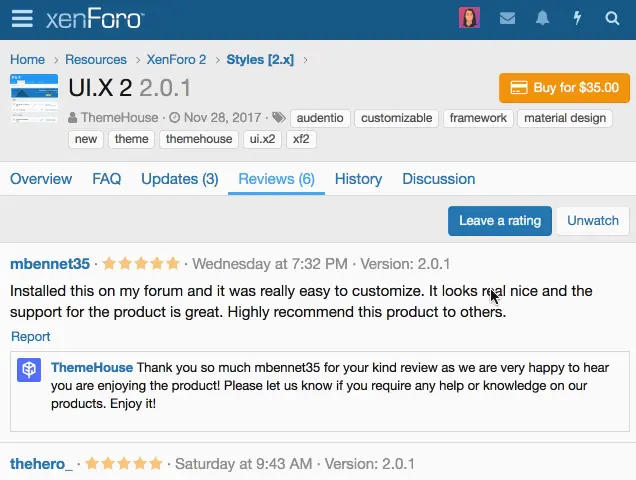Click the Buy for $35.00 button
Screen dimensions: 636x480
point(564,88)
